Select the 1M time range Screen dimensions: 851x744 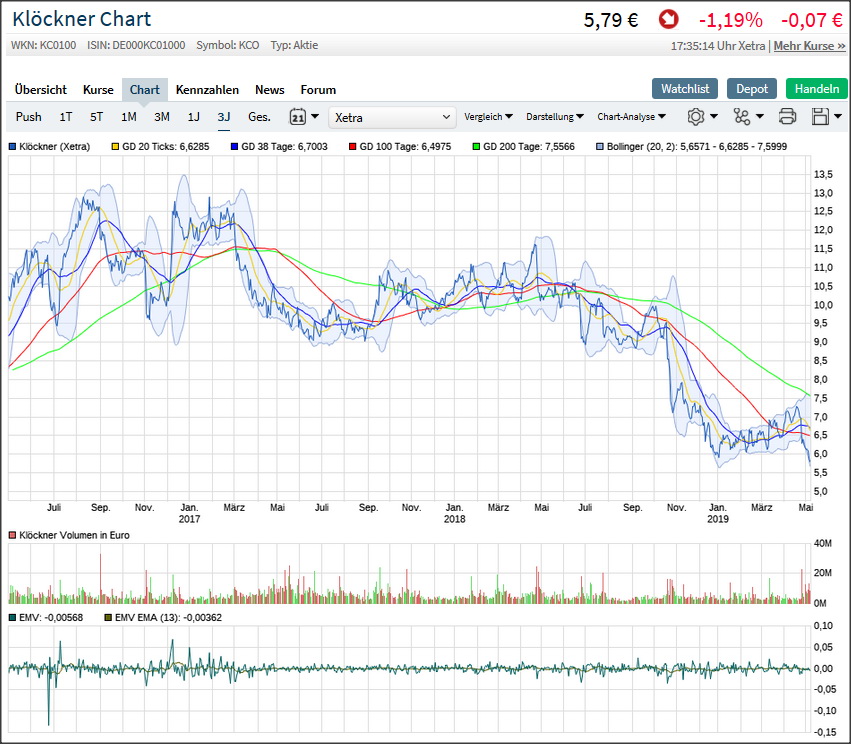(129, 117)
